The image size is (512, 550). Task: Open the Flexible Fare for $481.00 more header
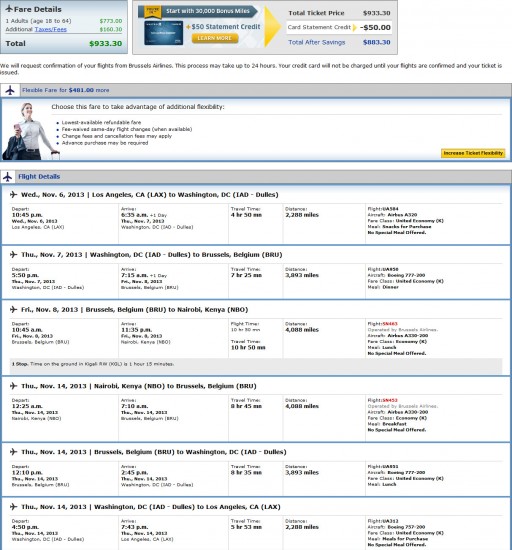(66, 90)
